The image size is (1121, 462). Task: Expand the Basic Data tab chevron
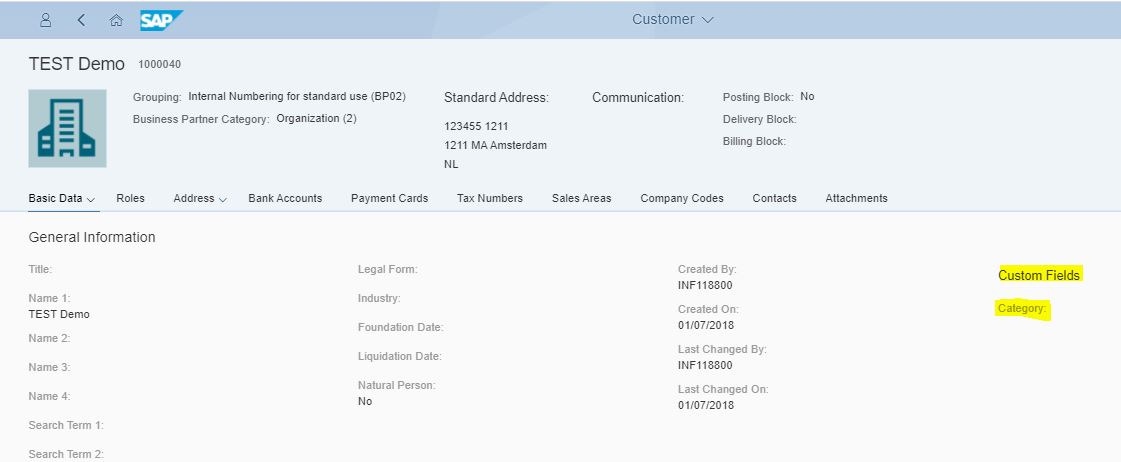click(x=91, y=199)
